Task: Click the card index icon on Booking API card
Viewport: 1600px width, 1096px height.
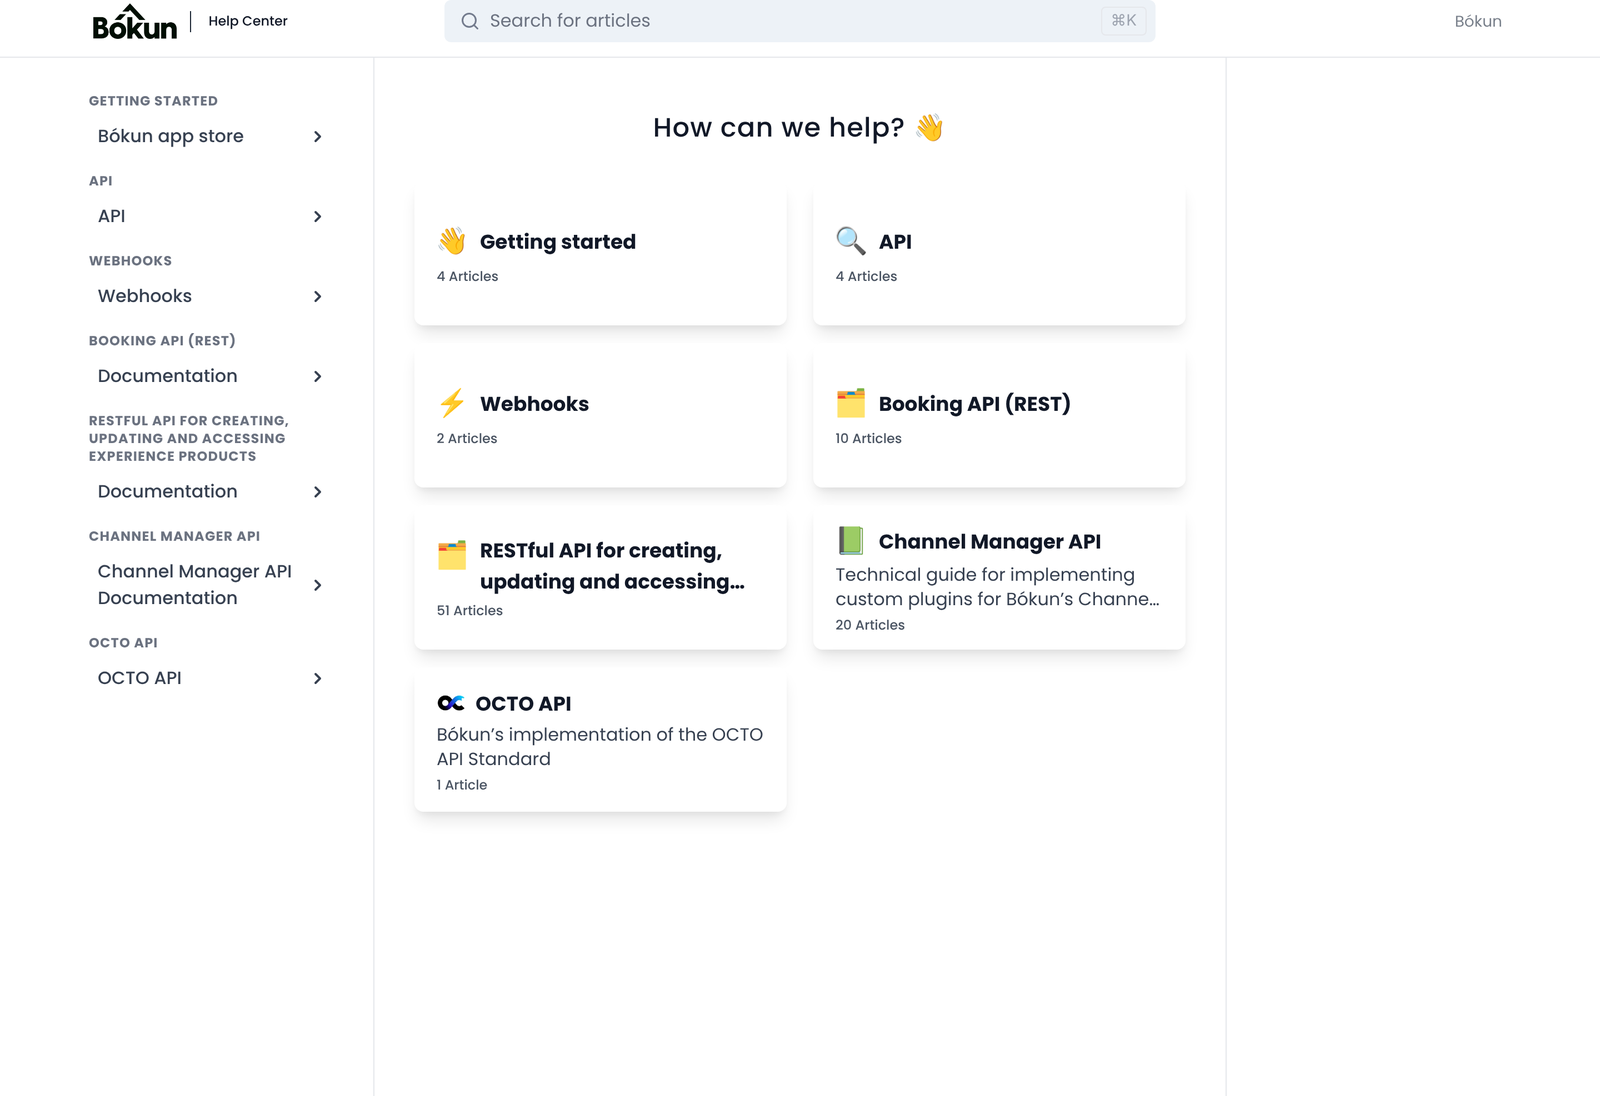Action: pos(851,403)
